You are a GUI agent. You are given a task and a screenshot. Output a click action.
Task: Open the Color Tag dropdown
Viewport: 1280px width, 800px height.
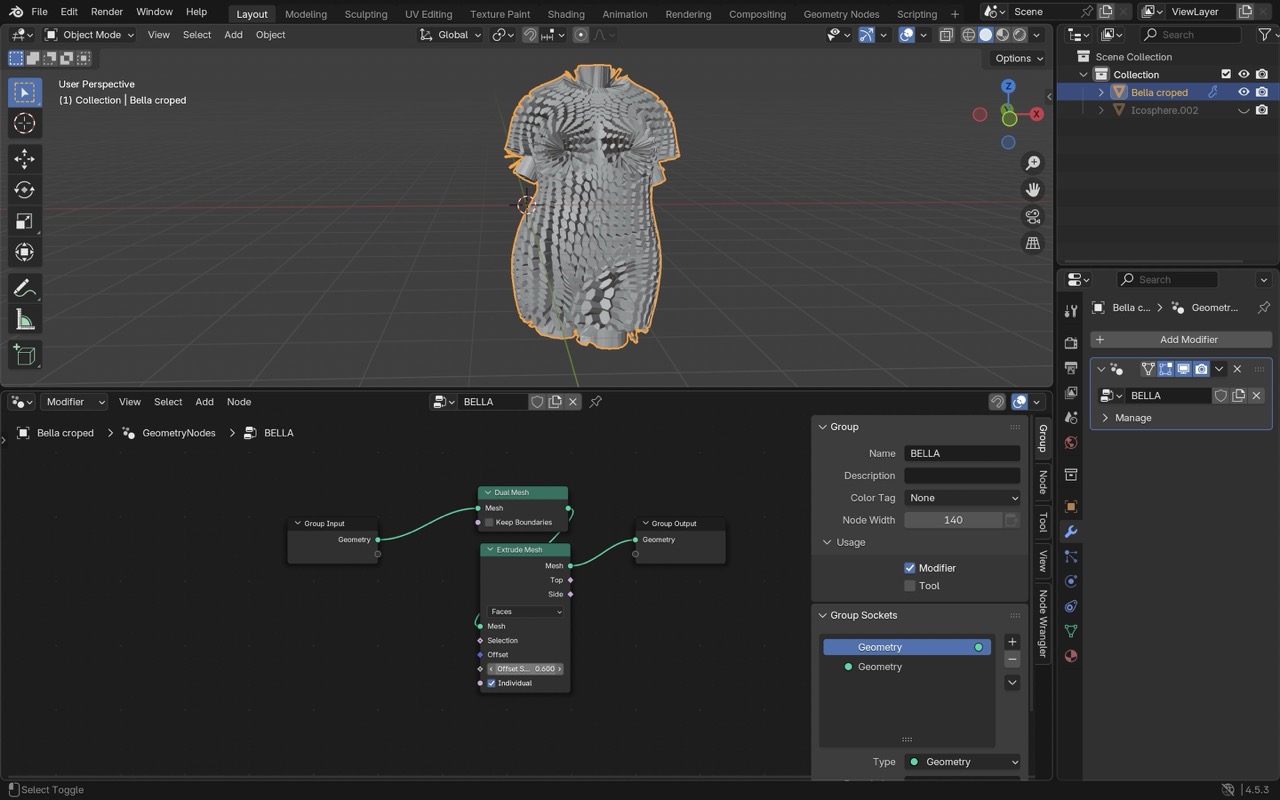click(x=962, y=498)
